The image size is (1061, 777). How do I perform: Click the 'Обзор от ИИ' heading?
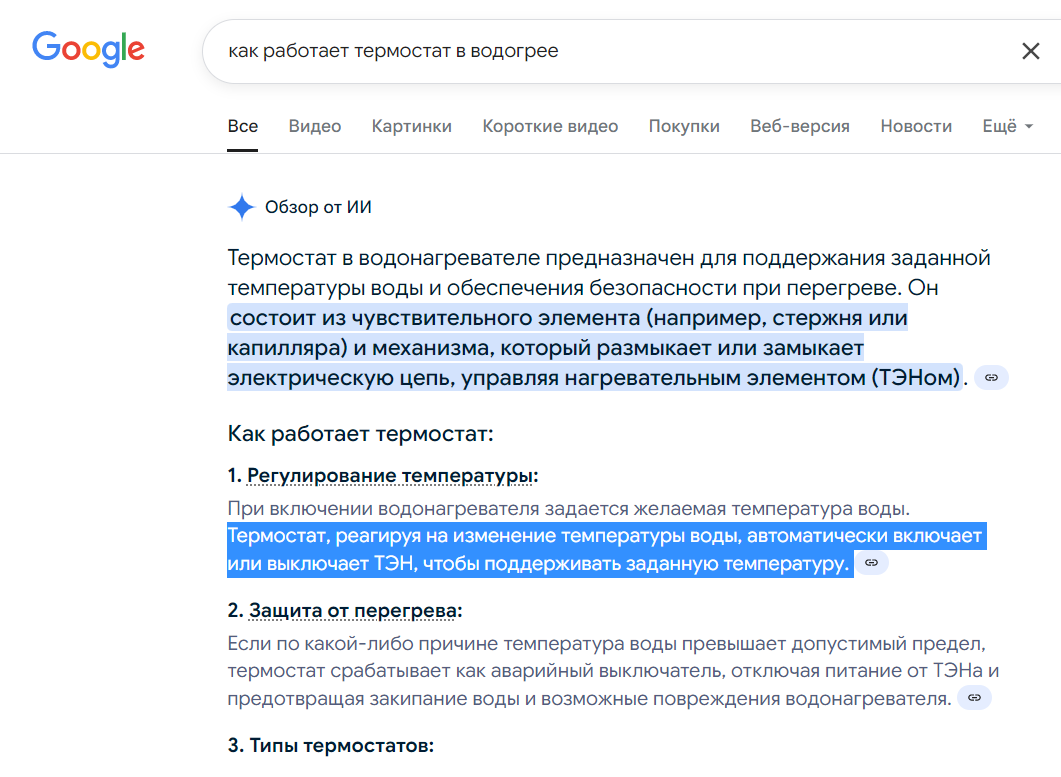tap(318, 207)
